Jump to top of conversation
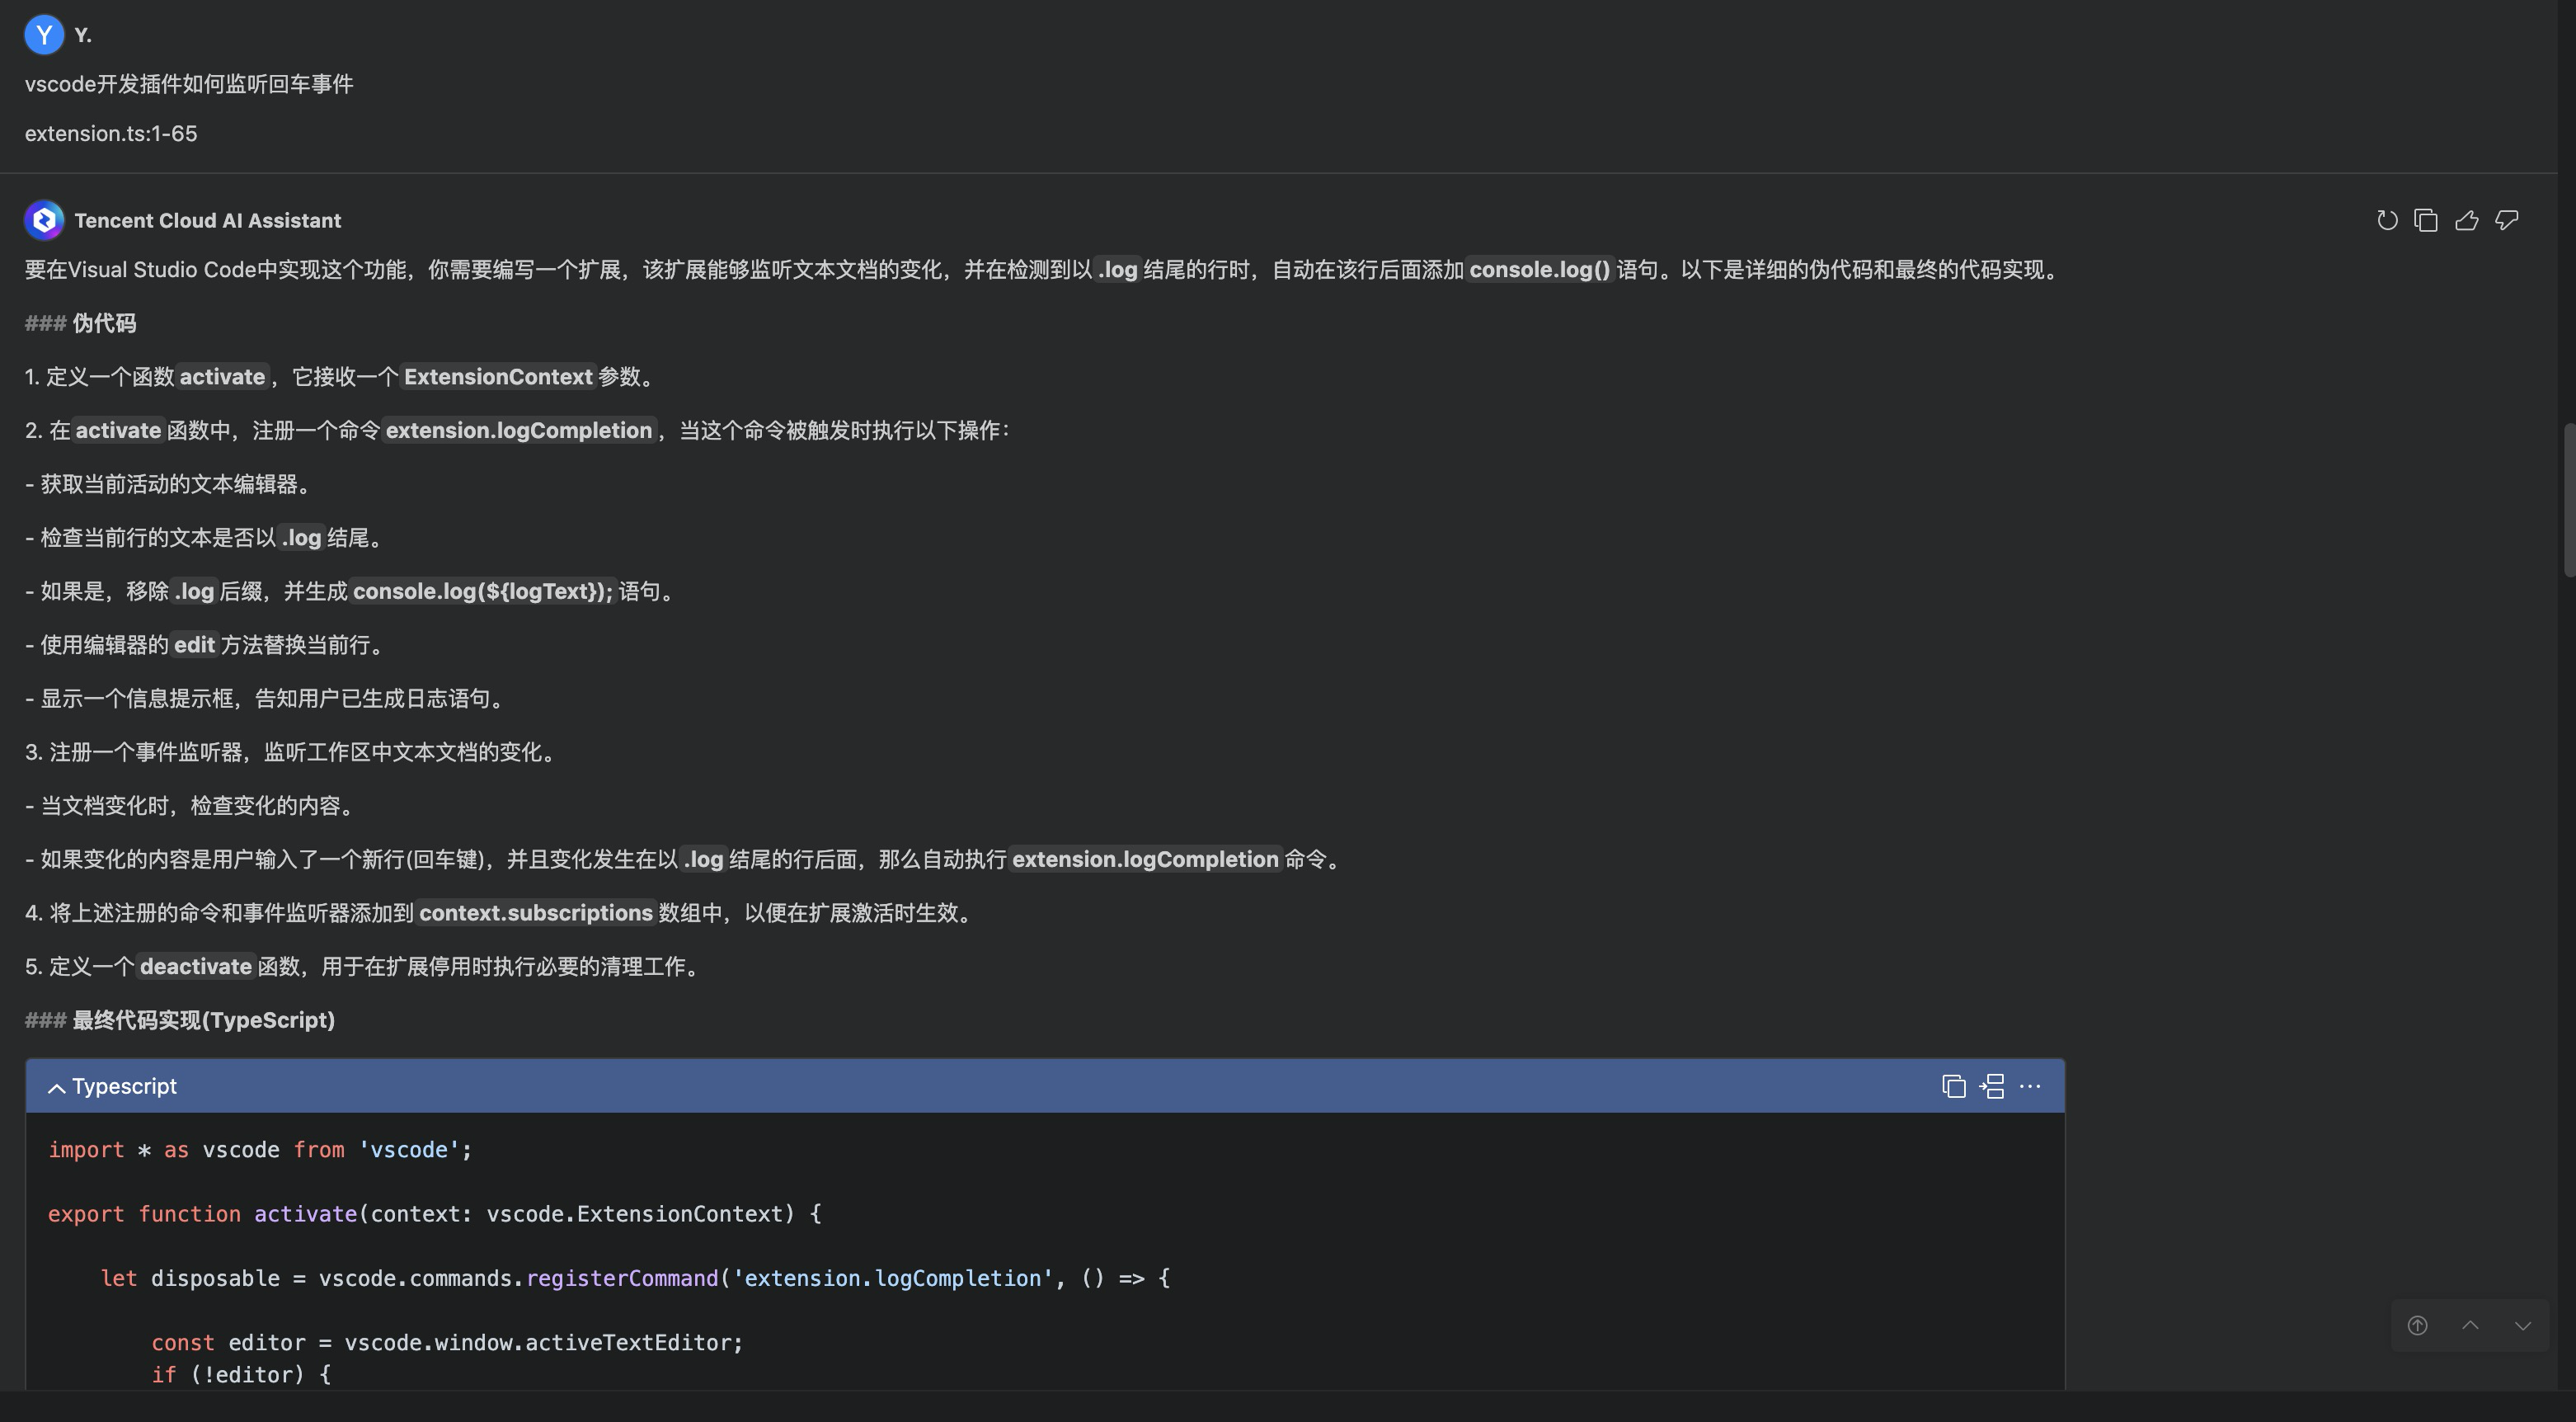The width and height of the screenshot is (2576, 1422). [x=2417, y=1325]
